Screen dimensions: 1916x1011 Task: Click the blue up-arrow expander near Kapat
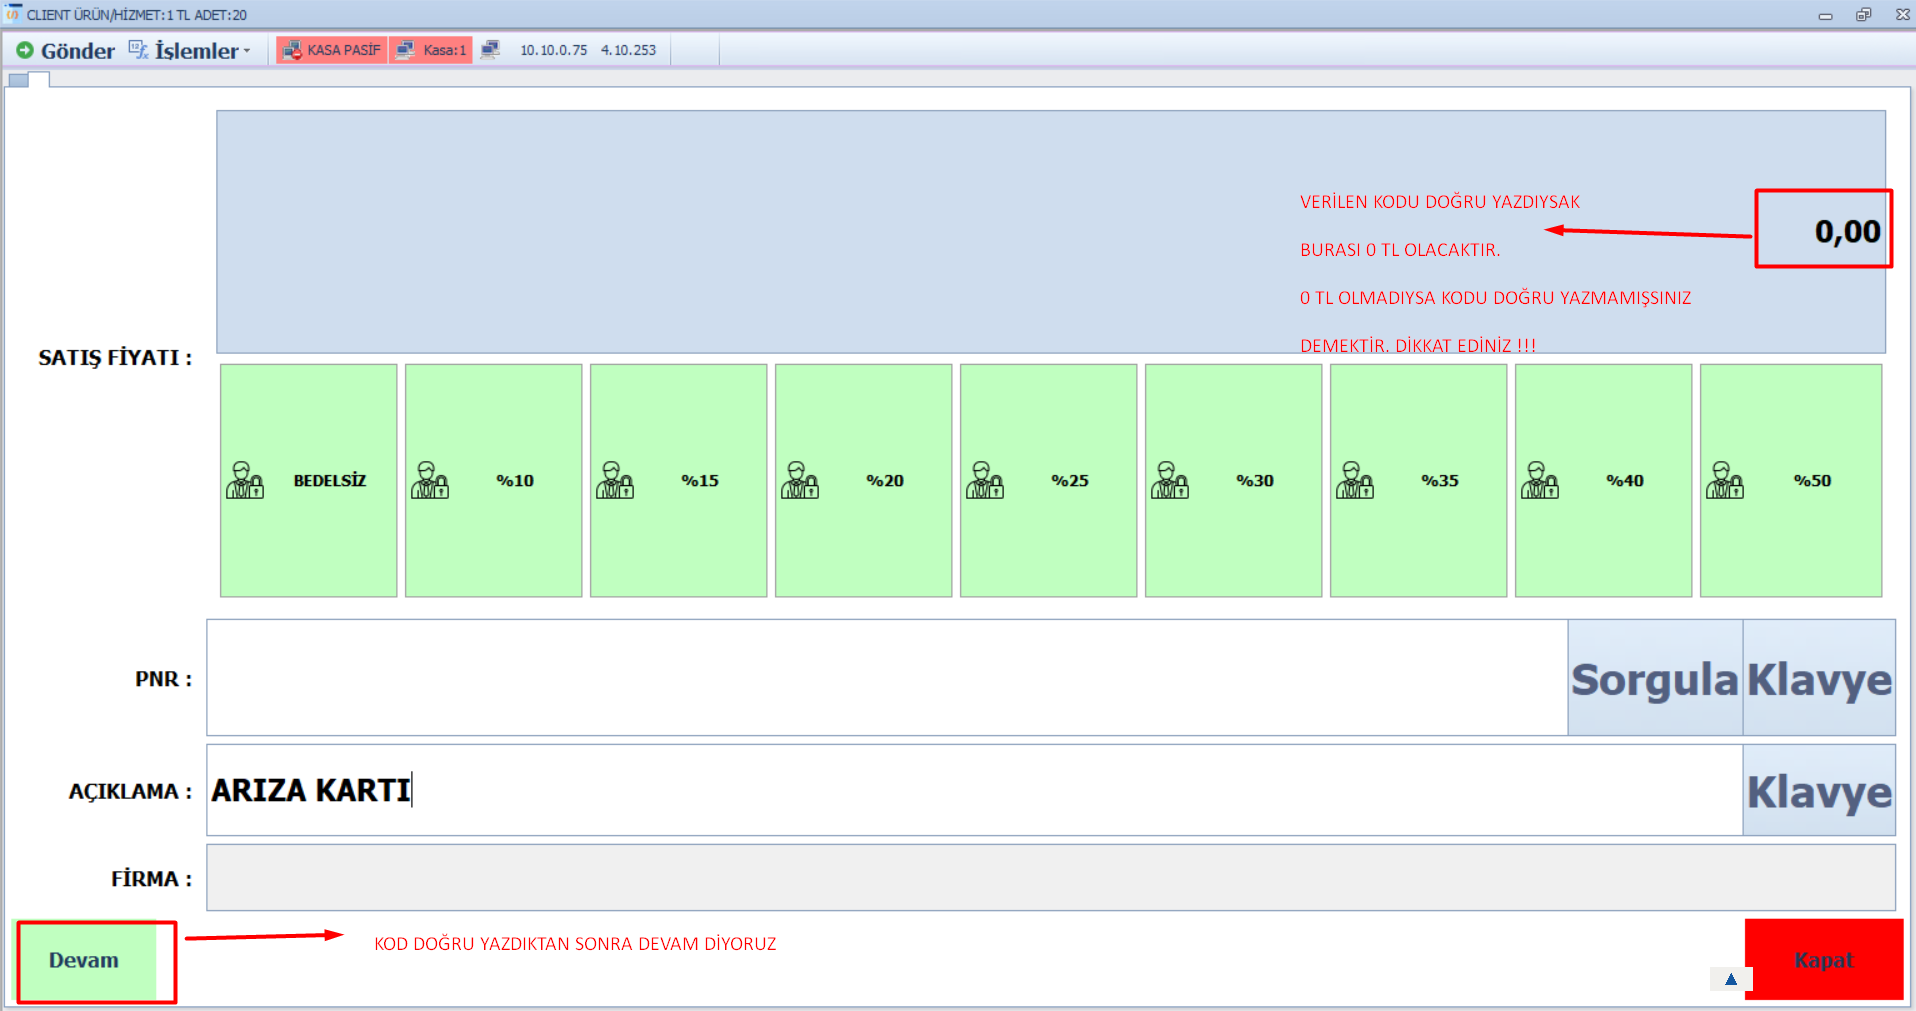(1731, 979)
